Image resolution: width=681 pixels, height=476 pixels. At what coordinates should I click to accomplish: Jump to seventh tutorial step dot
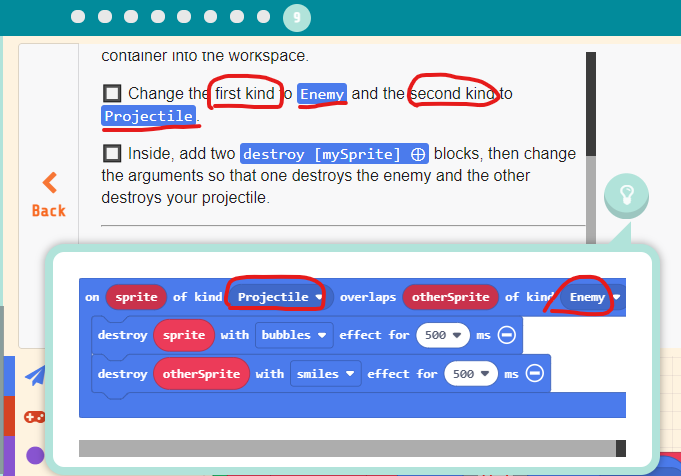click(x=237, y=17)
